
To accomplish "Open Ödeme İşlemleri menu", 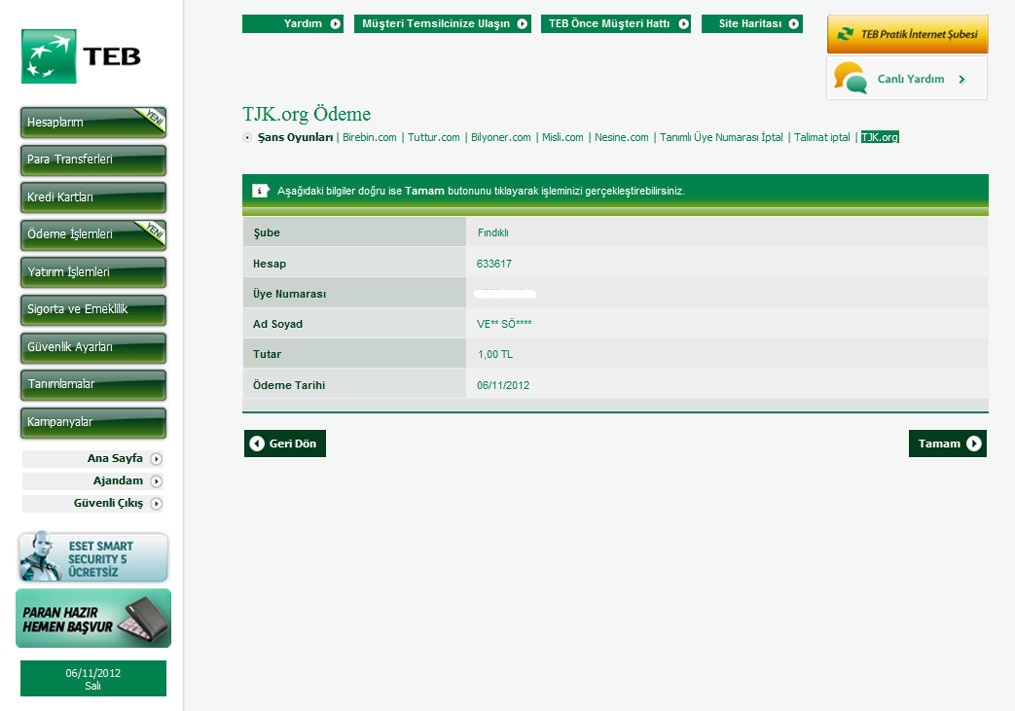I will click(93, 235).
